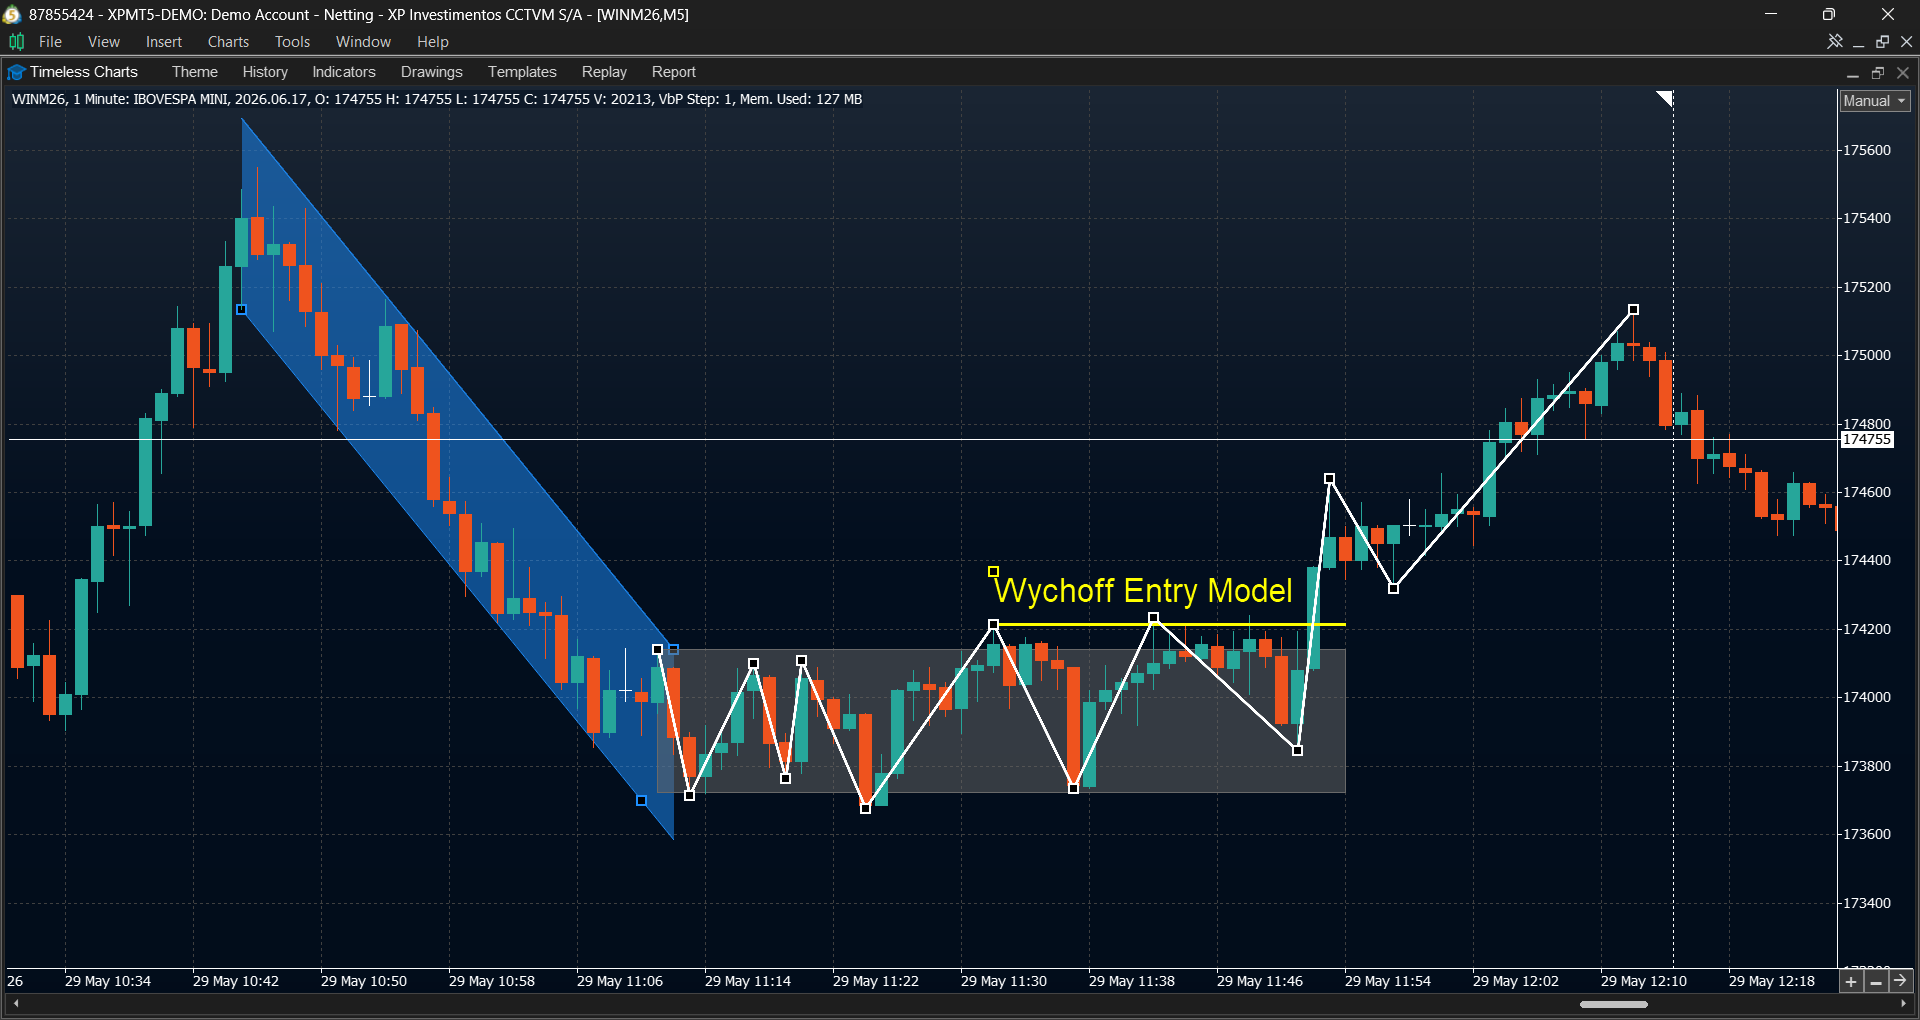This screenshot has width=1920, height=1020.
Task: Restore the Timeless Charts sub-window
Action: tap(1878, 72)
